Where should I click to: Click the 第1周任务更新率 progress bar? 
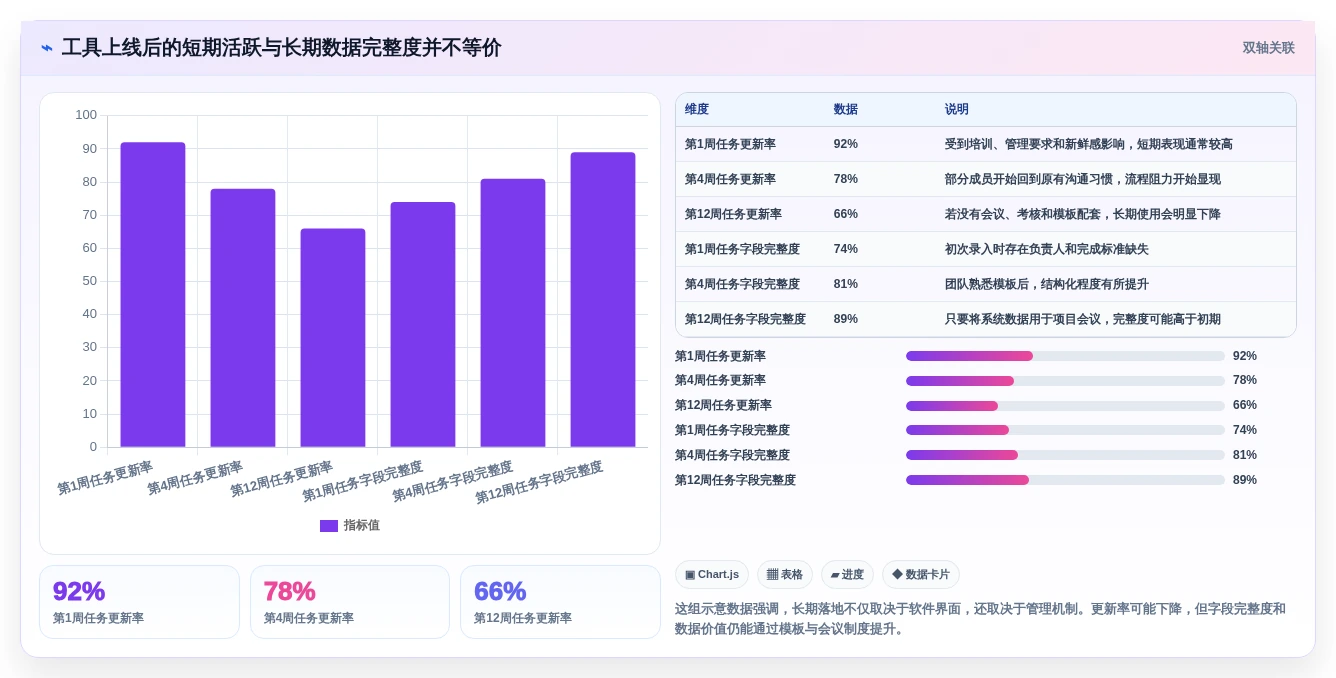point(1065,356)
